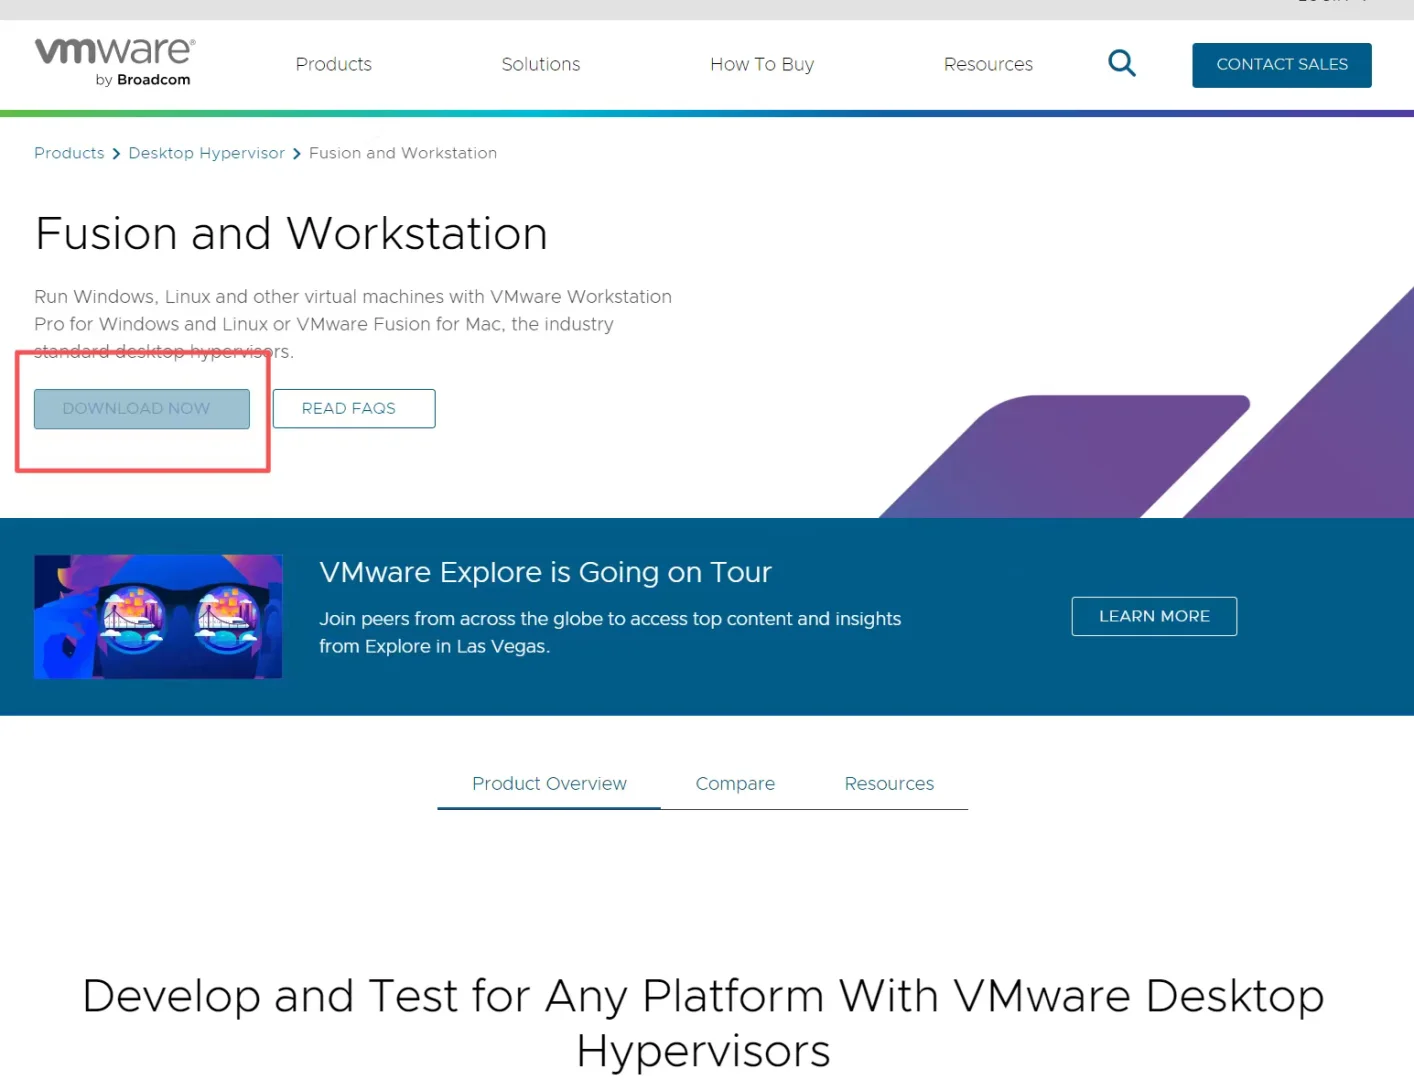Switch to the Resources tab
Image resolution: width=1414 pixels, height=1080 pixels.
click(888, 783)
